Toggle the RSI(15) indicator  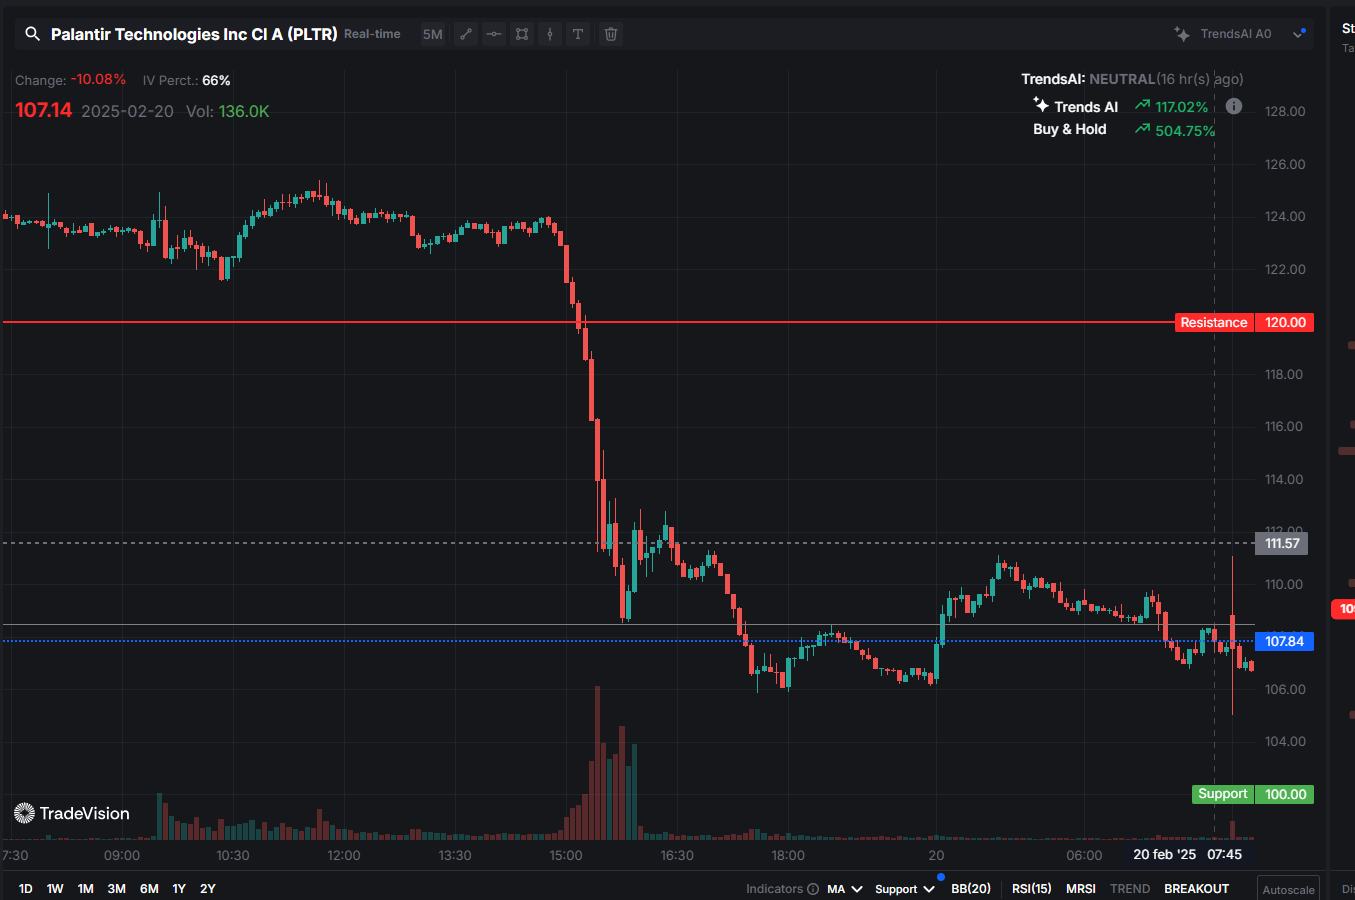[x=1031, y=889]
